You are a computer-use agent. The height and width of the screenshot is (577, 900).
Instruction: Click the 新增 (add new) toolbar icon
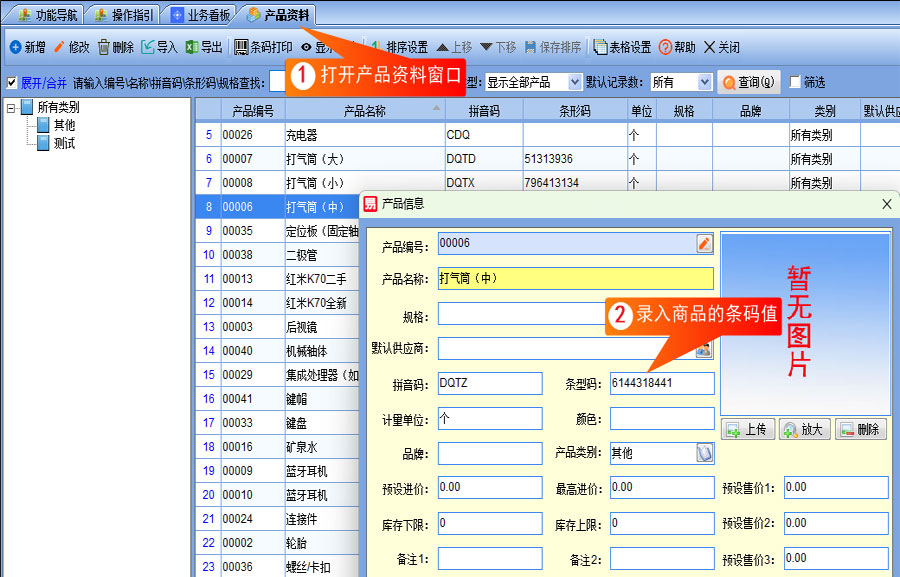point(15,47)
